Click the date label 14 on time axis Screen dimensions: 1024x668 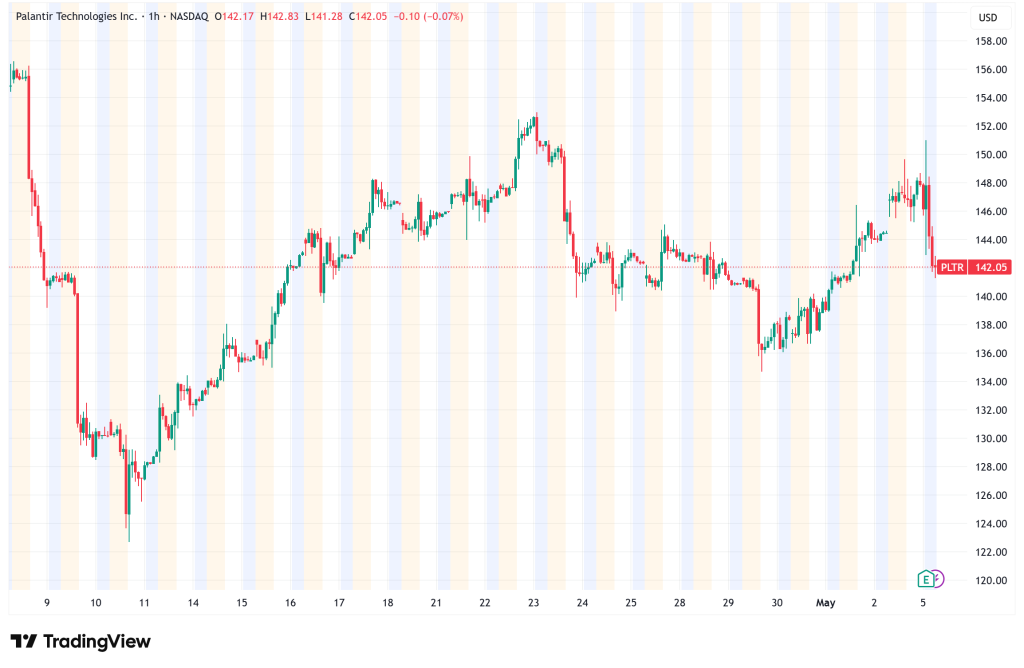[x=193, y=603]
